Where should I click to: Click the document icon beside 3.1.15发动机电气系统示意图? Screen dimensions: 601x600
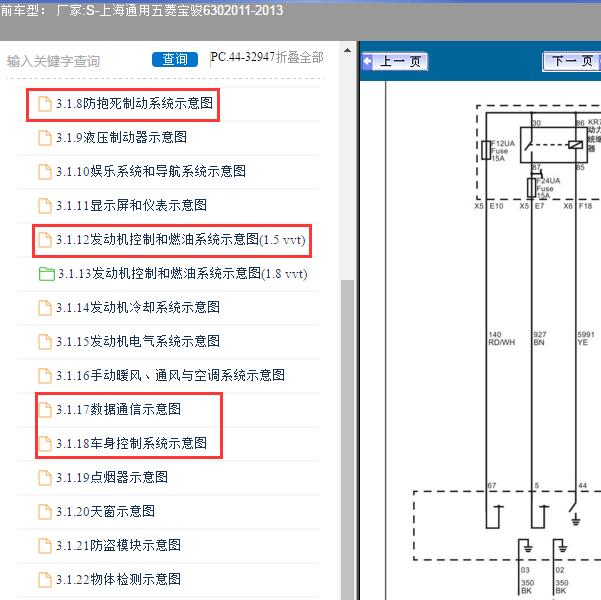pyautogui.click(x=45, y=342)
